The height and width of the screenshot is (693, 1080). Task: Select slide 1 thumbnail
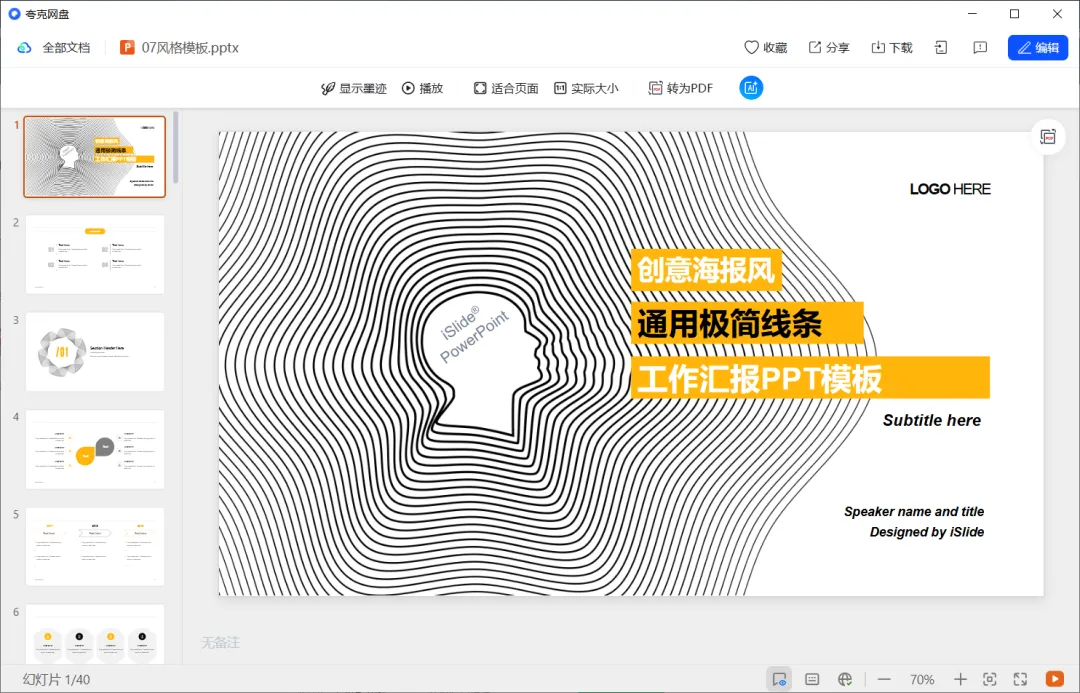pos(95,157)
